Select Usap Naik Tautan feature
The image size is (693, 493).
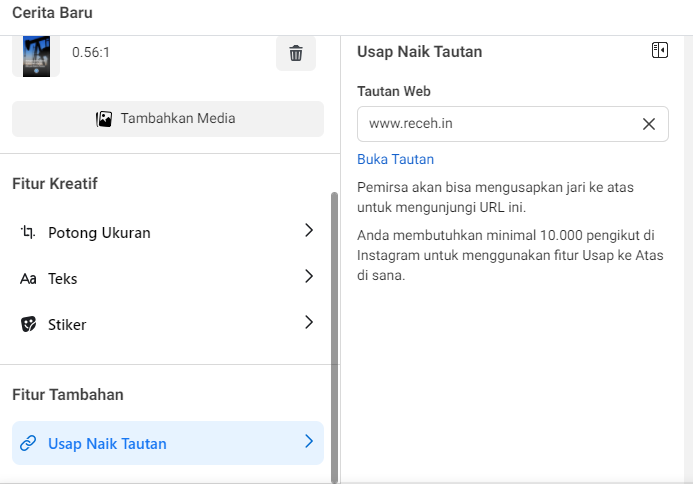coord(168,443)
